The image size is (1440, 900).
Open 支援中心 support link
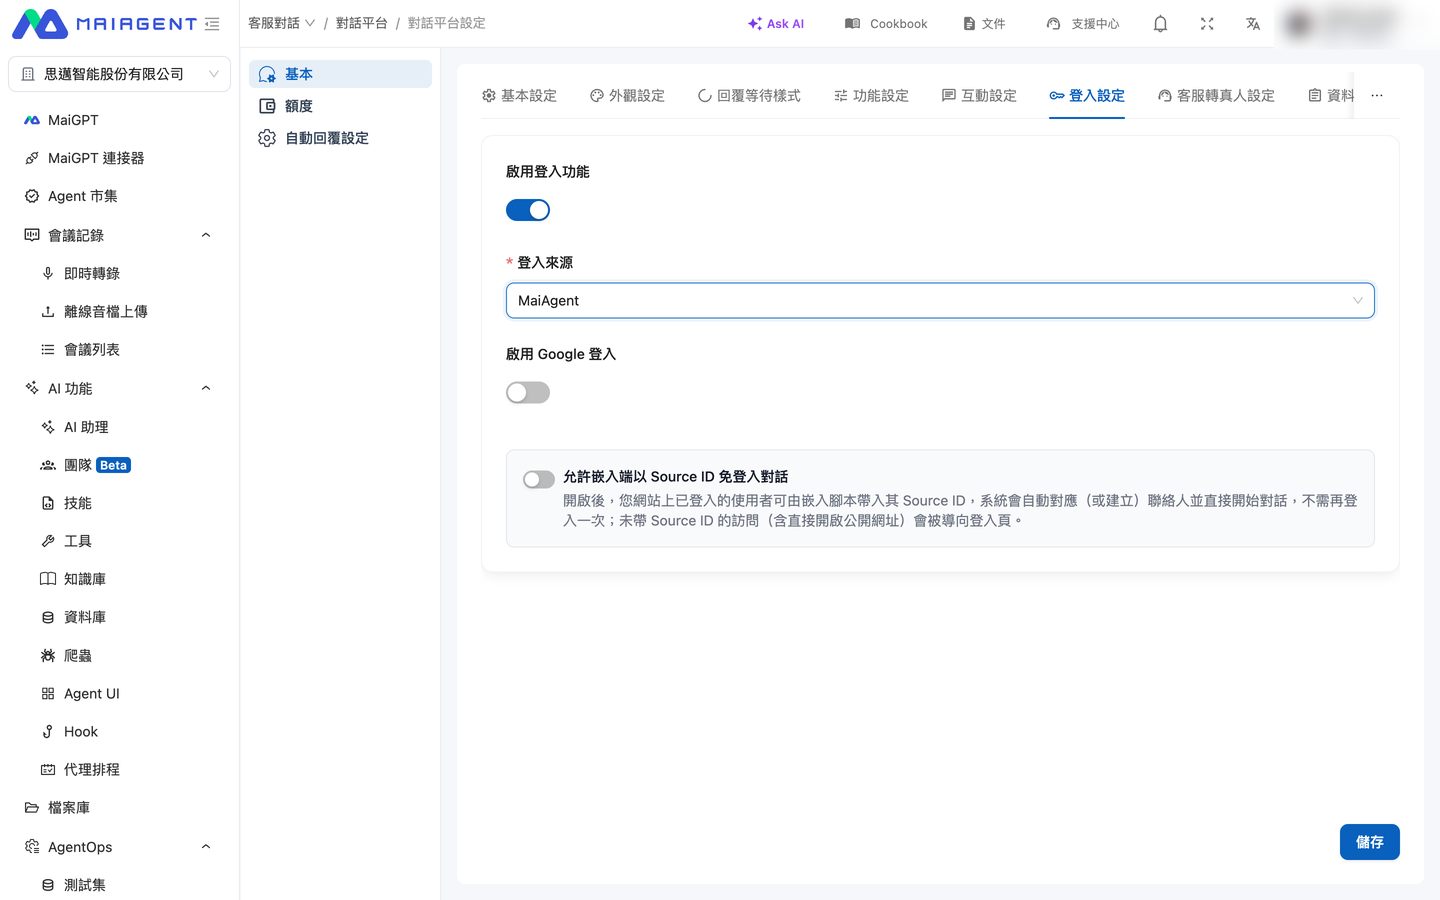[x=1083, y=24]
